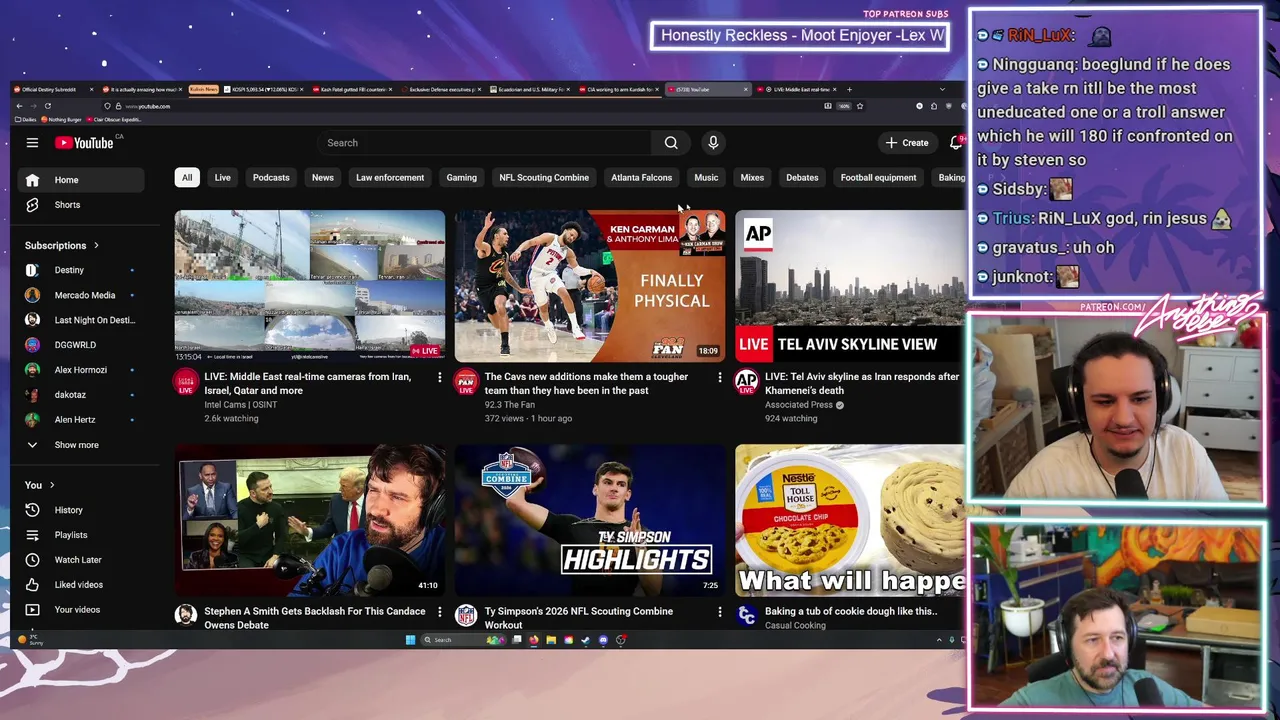1280x720 pixels.
Task: Click the magnifier search button
Action: (x=671, y=143)
